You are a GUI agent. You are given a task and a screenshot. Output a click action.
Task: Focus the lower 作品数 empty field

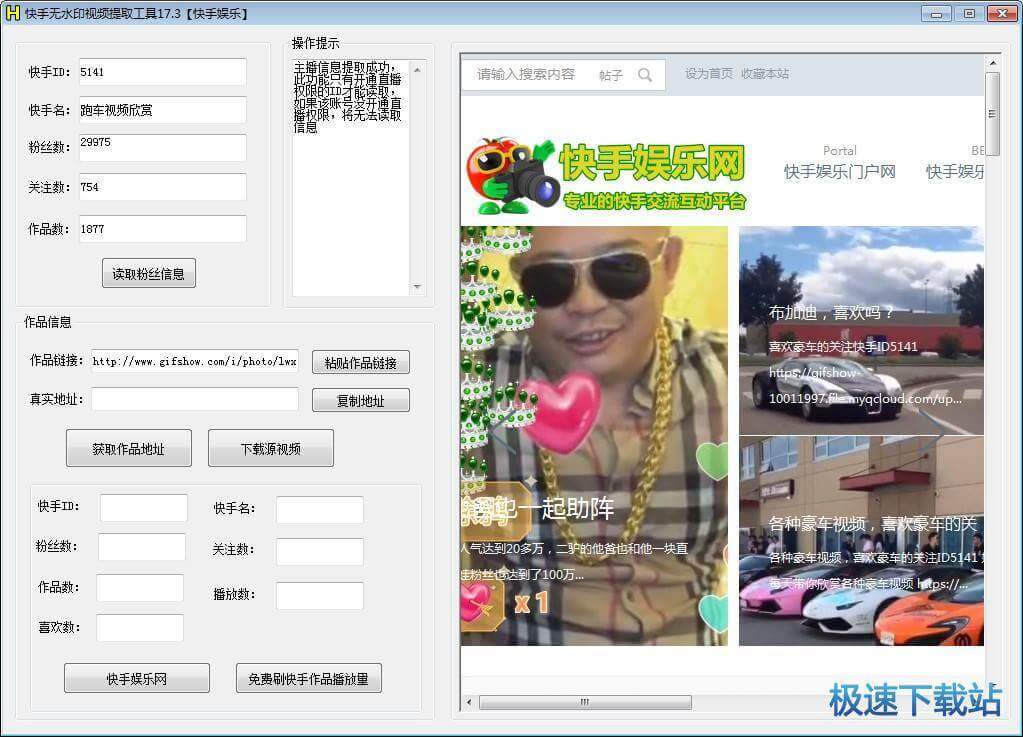tap(140, 588)
